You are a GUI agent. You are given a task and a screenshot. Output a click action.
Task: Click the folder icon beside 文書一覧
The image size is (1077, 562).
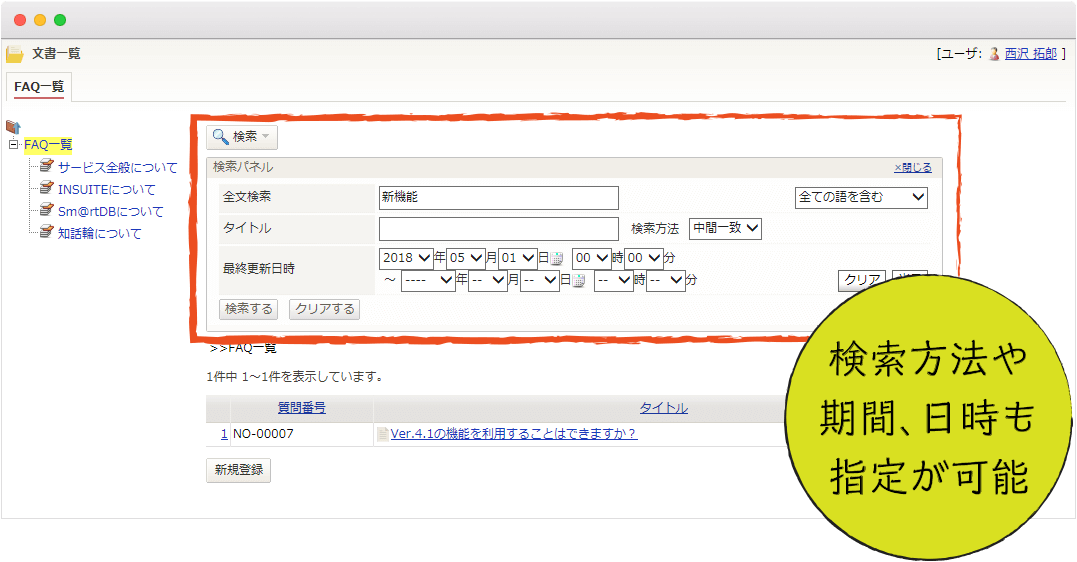(14, 54)
